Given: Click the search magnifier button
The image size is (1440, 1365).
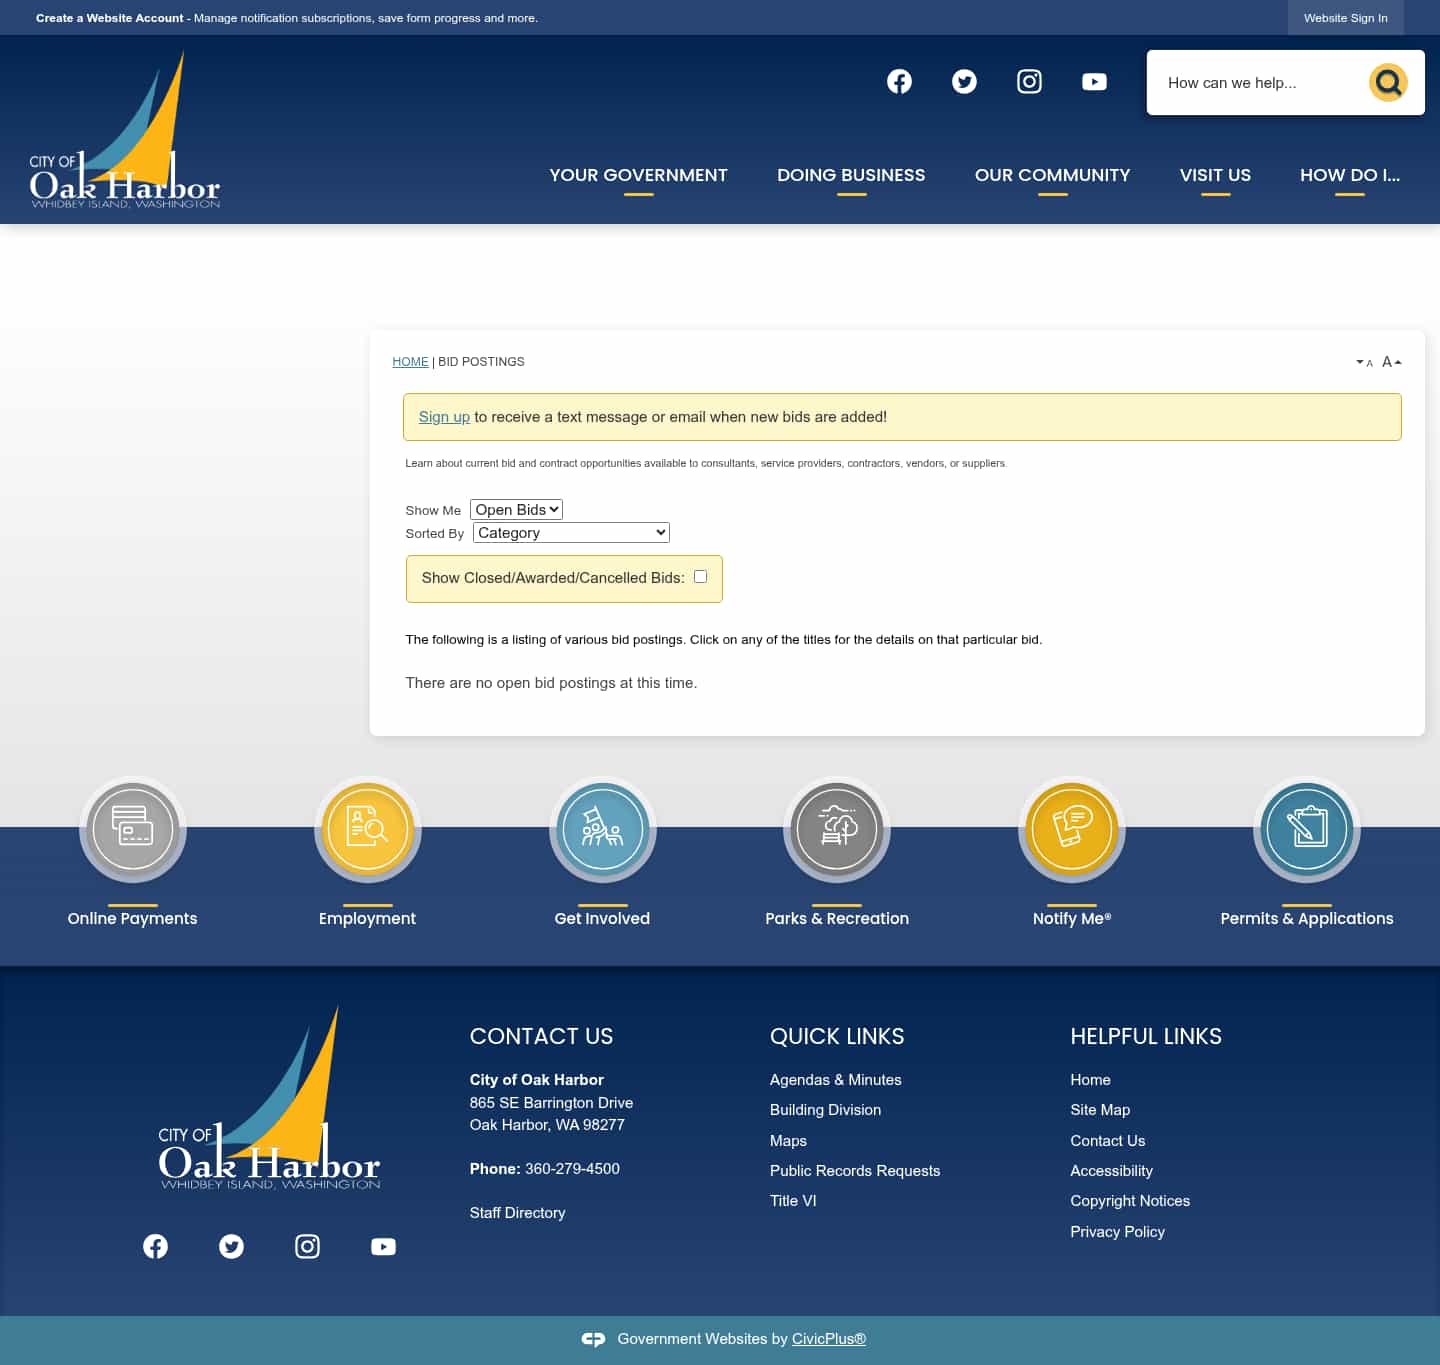Looking at the screenshot, I should 1388,82.
